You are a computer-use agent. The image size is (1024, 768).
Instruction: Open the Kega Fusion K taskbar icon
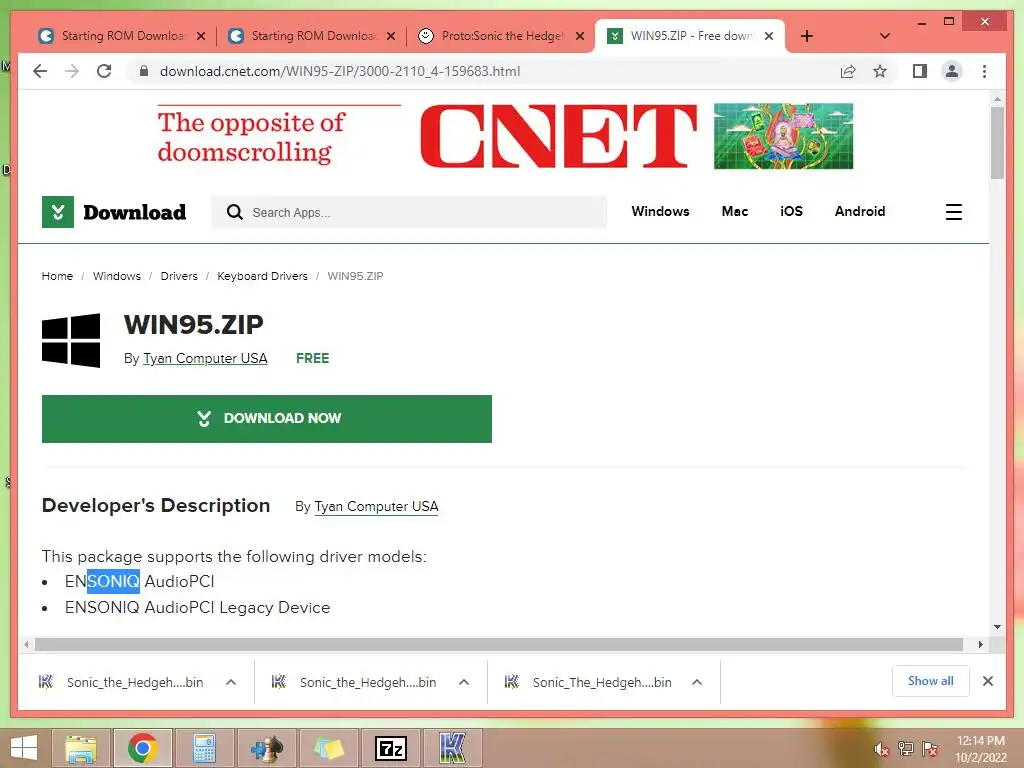(x=453, y=748)
